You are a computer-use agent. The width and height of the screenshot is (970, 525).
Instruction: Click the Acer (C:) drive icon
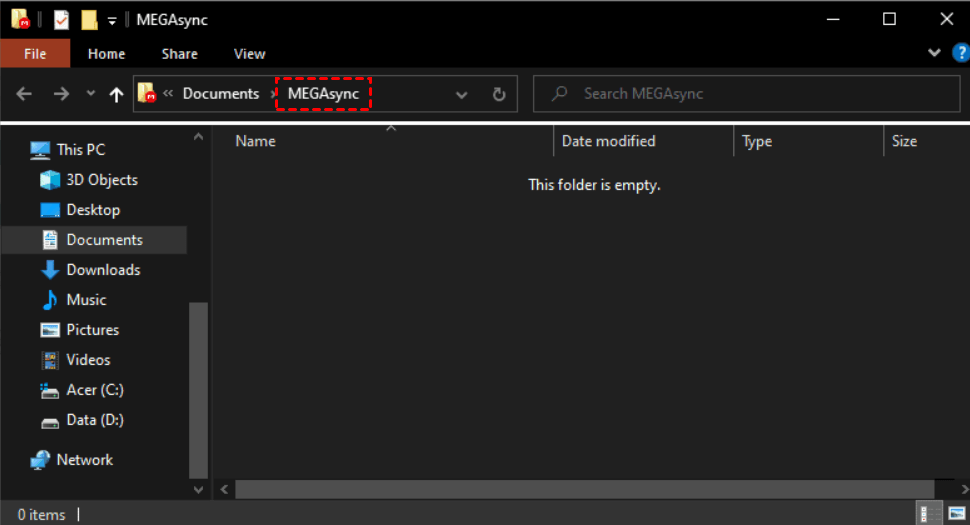click(x=49, y=391)
